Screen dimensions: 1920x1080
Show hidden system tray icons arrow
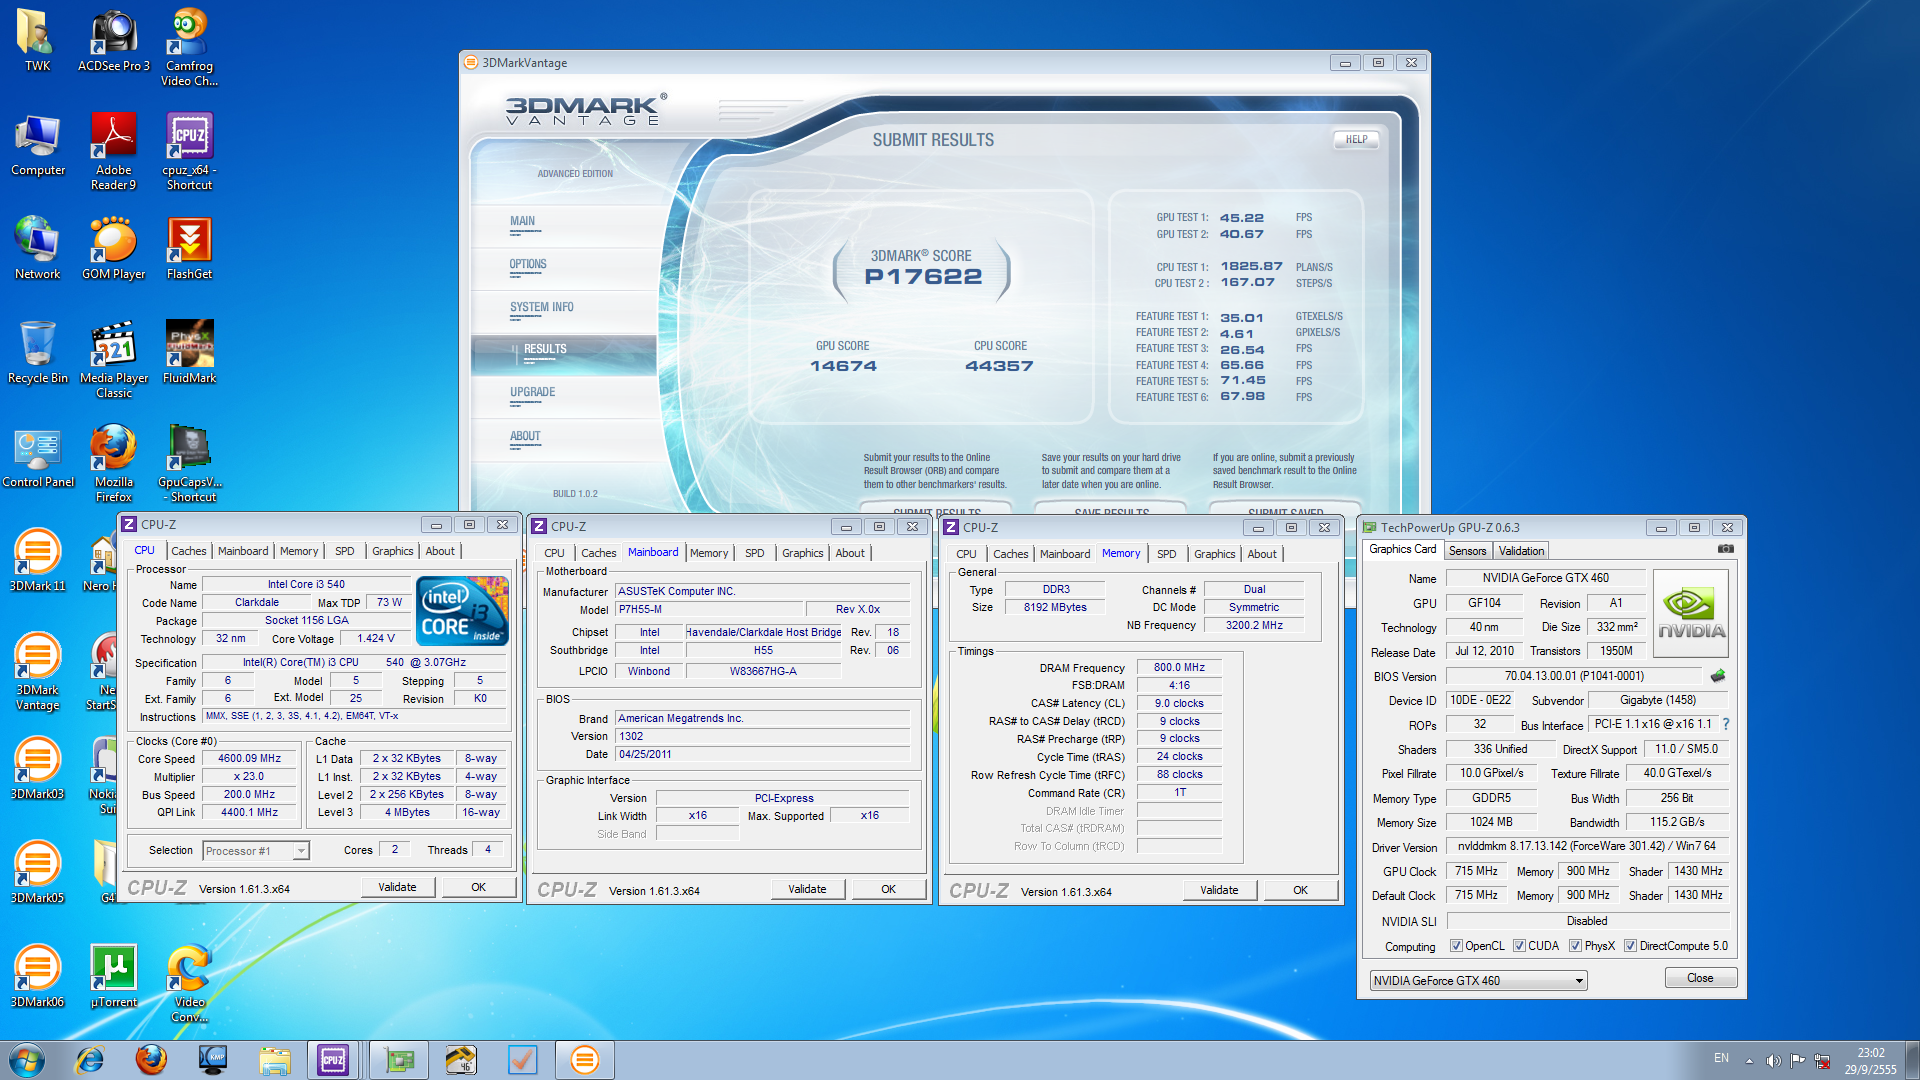pyautogui.click(x=1749, y=1060)
